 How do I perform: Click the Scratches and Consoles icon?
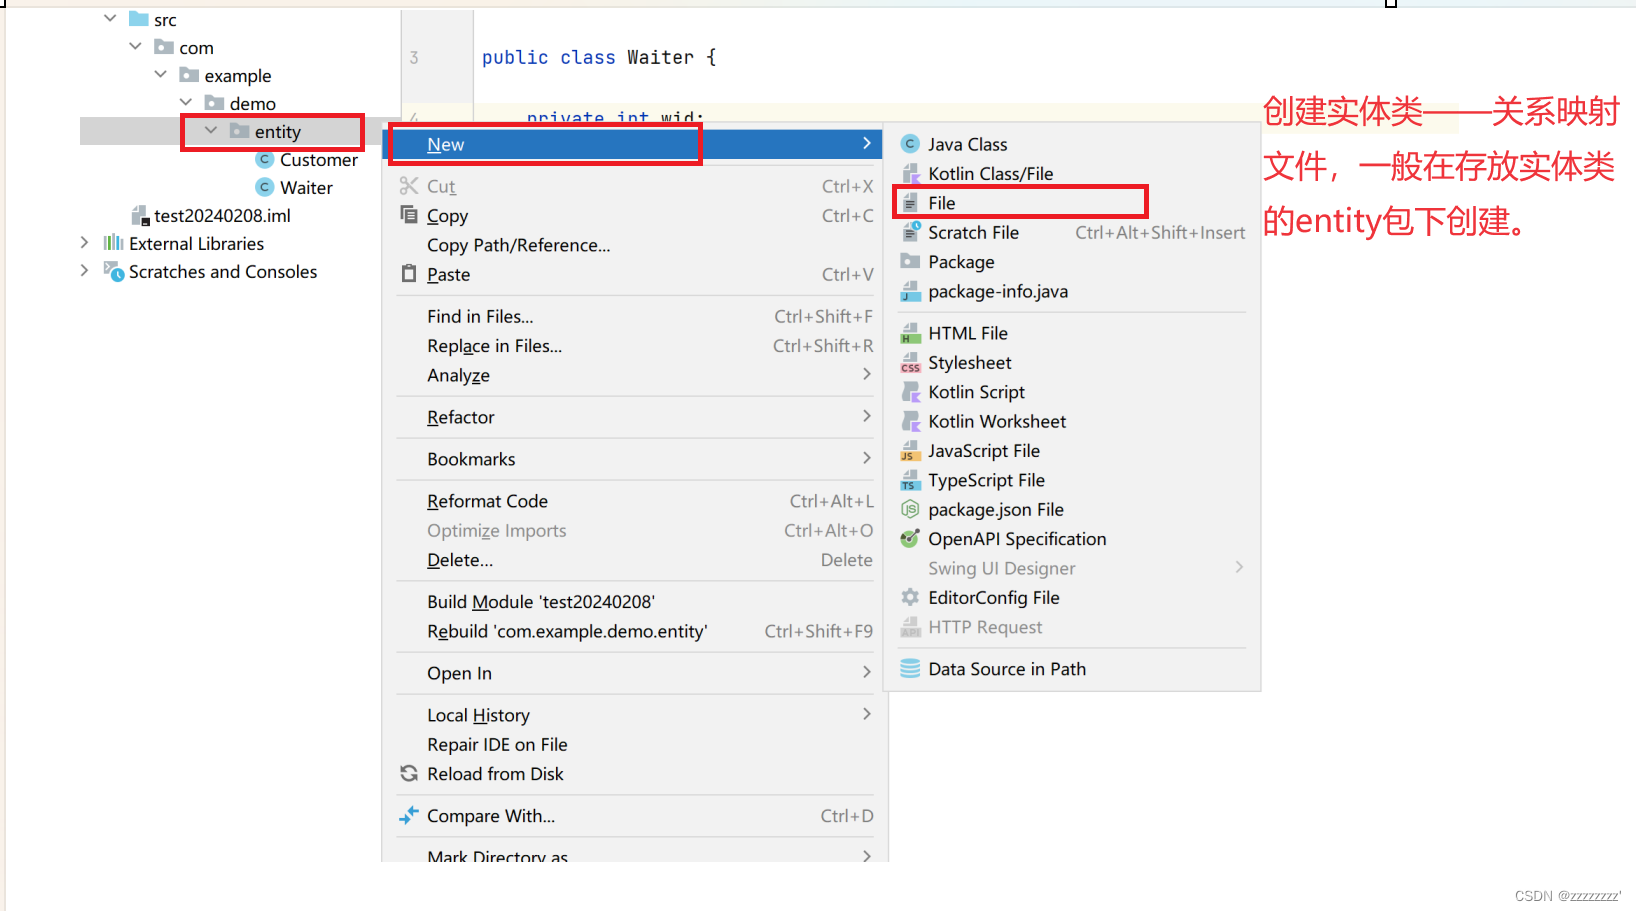point(114,271)
